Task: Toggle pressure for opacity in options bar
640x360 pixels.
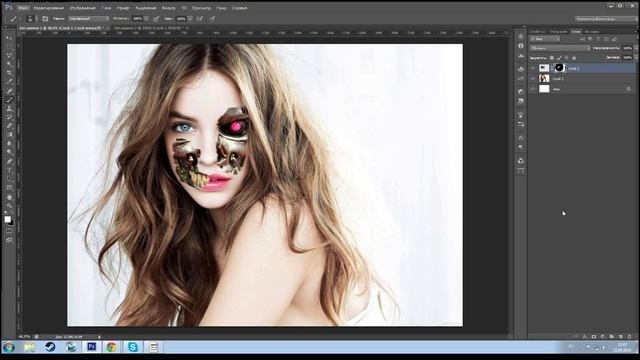Action: pyautogui.click(x=156, y=19)
